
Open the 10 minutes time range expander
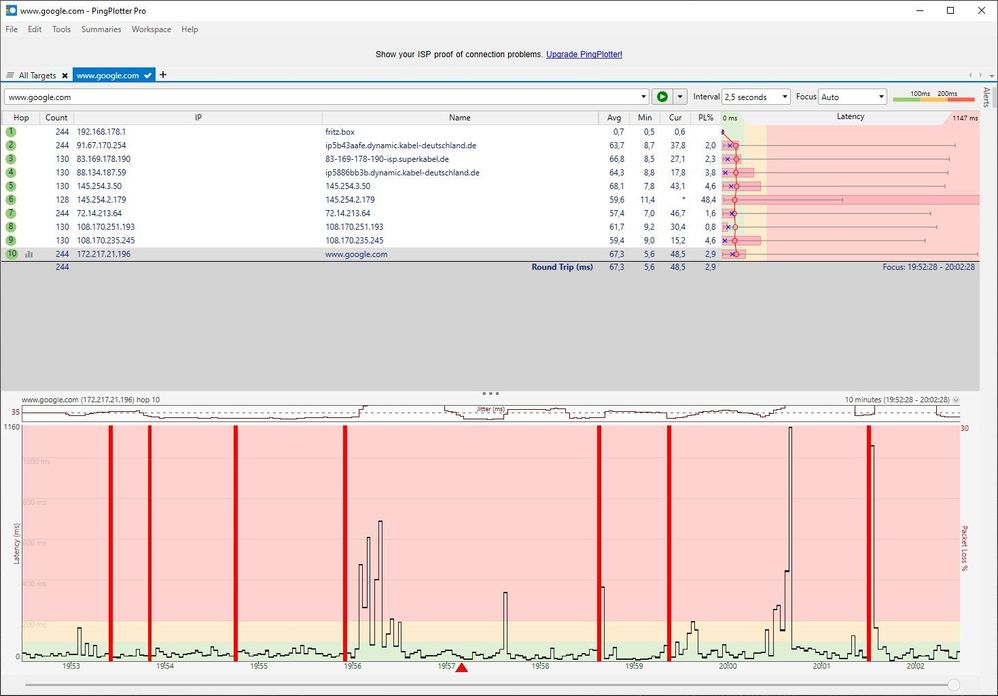pos(955,400)
